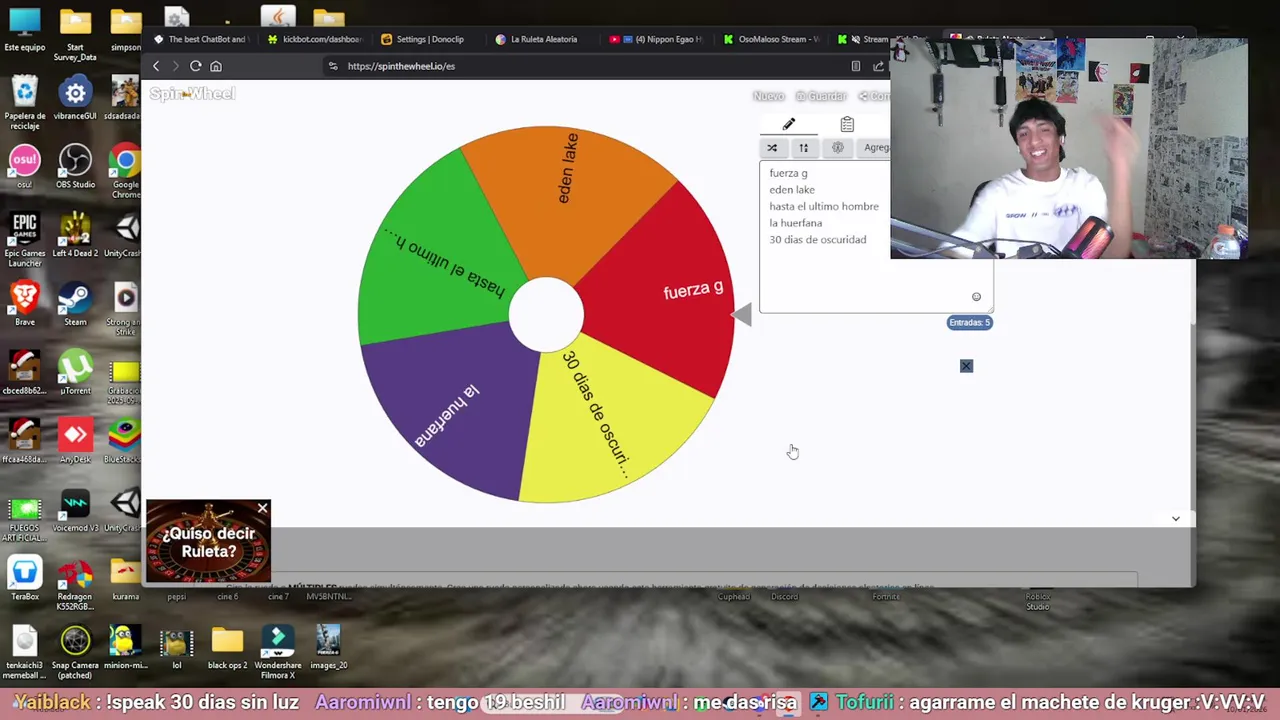The height and width of the screenshot is (720, 1280).
Task: Close the small square popup with X
Action: click(x=966, y=366)
